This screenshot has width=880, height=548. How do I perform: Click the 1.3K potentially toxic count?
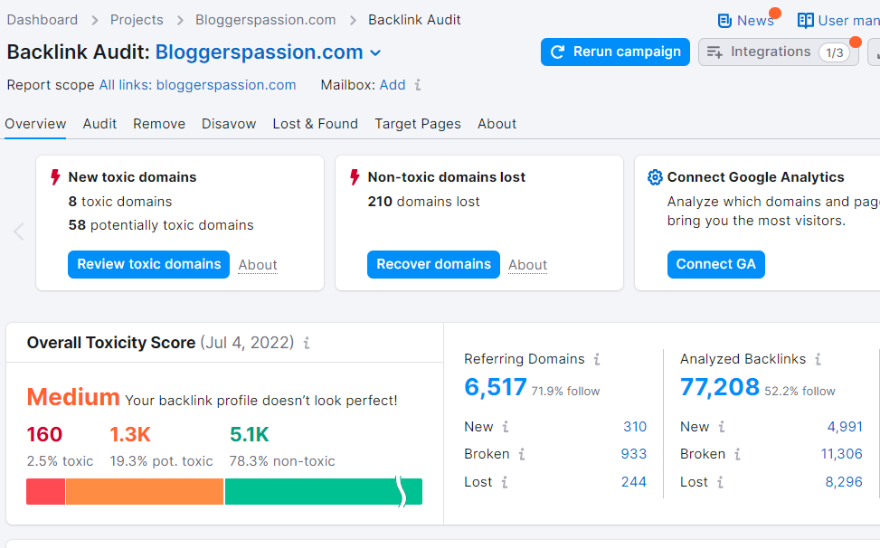click(130, 434)
